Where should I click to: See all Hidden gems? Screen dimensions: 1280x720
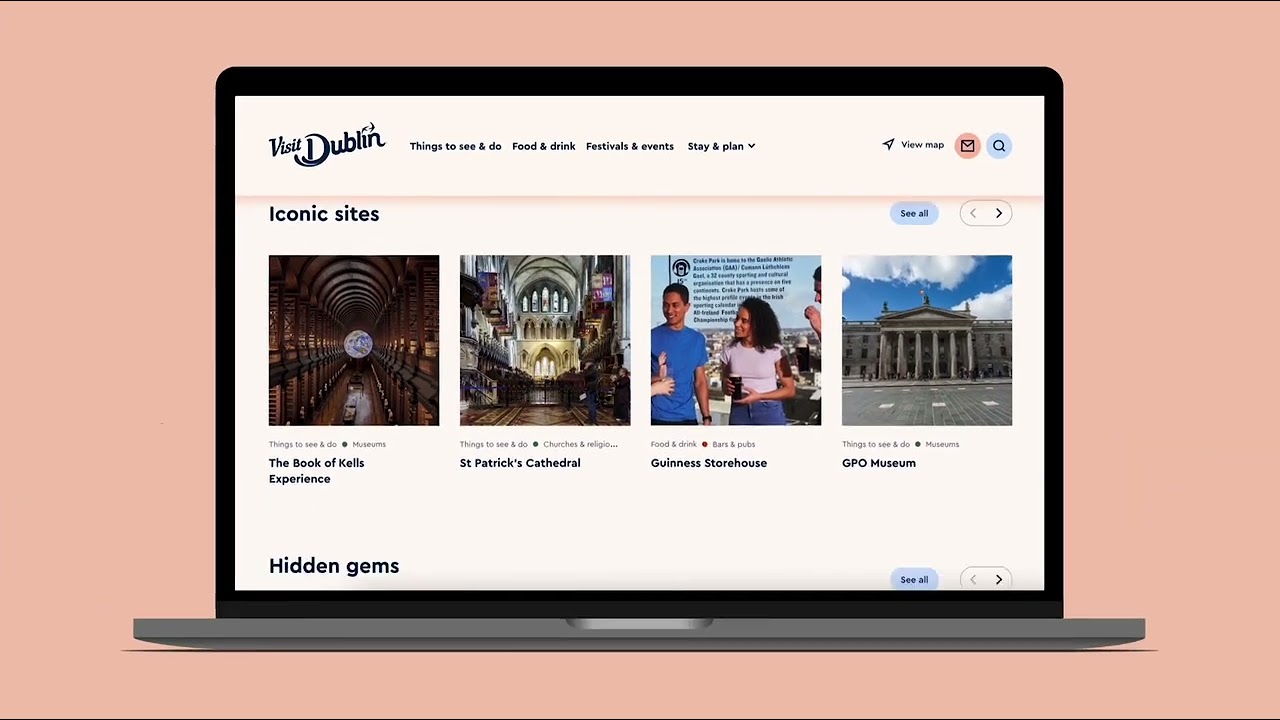(x=914, y=579)
